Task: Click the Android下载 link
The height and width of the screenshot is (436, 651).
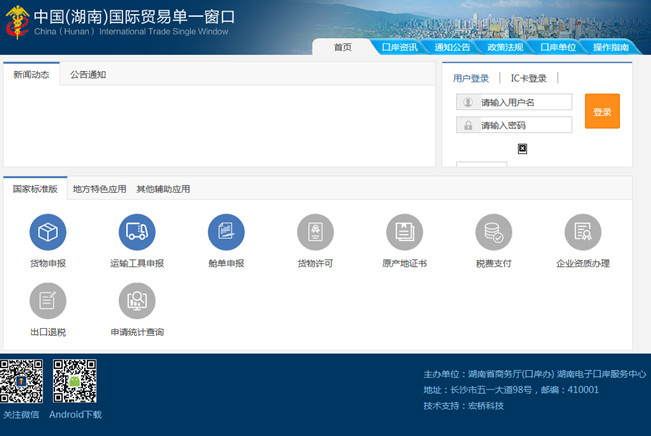Action: (x=75, y=414)
